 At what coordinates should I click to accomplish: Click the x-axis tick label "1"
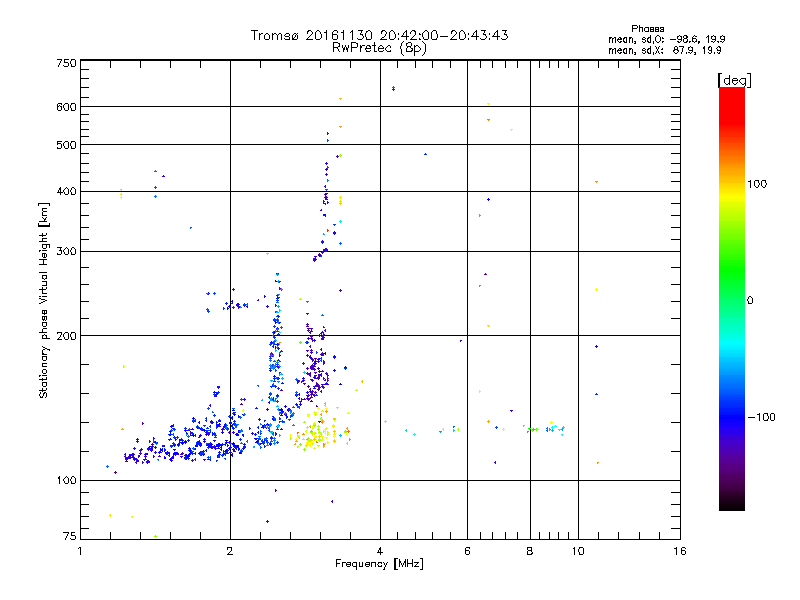tap(80, 551)
